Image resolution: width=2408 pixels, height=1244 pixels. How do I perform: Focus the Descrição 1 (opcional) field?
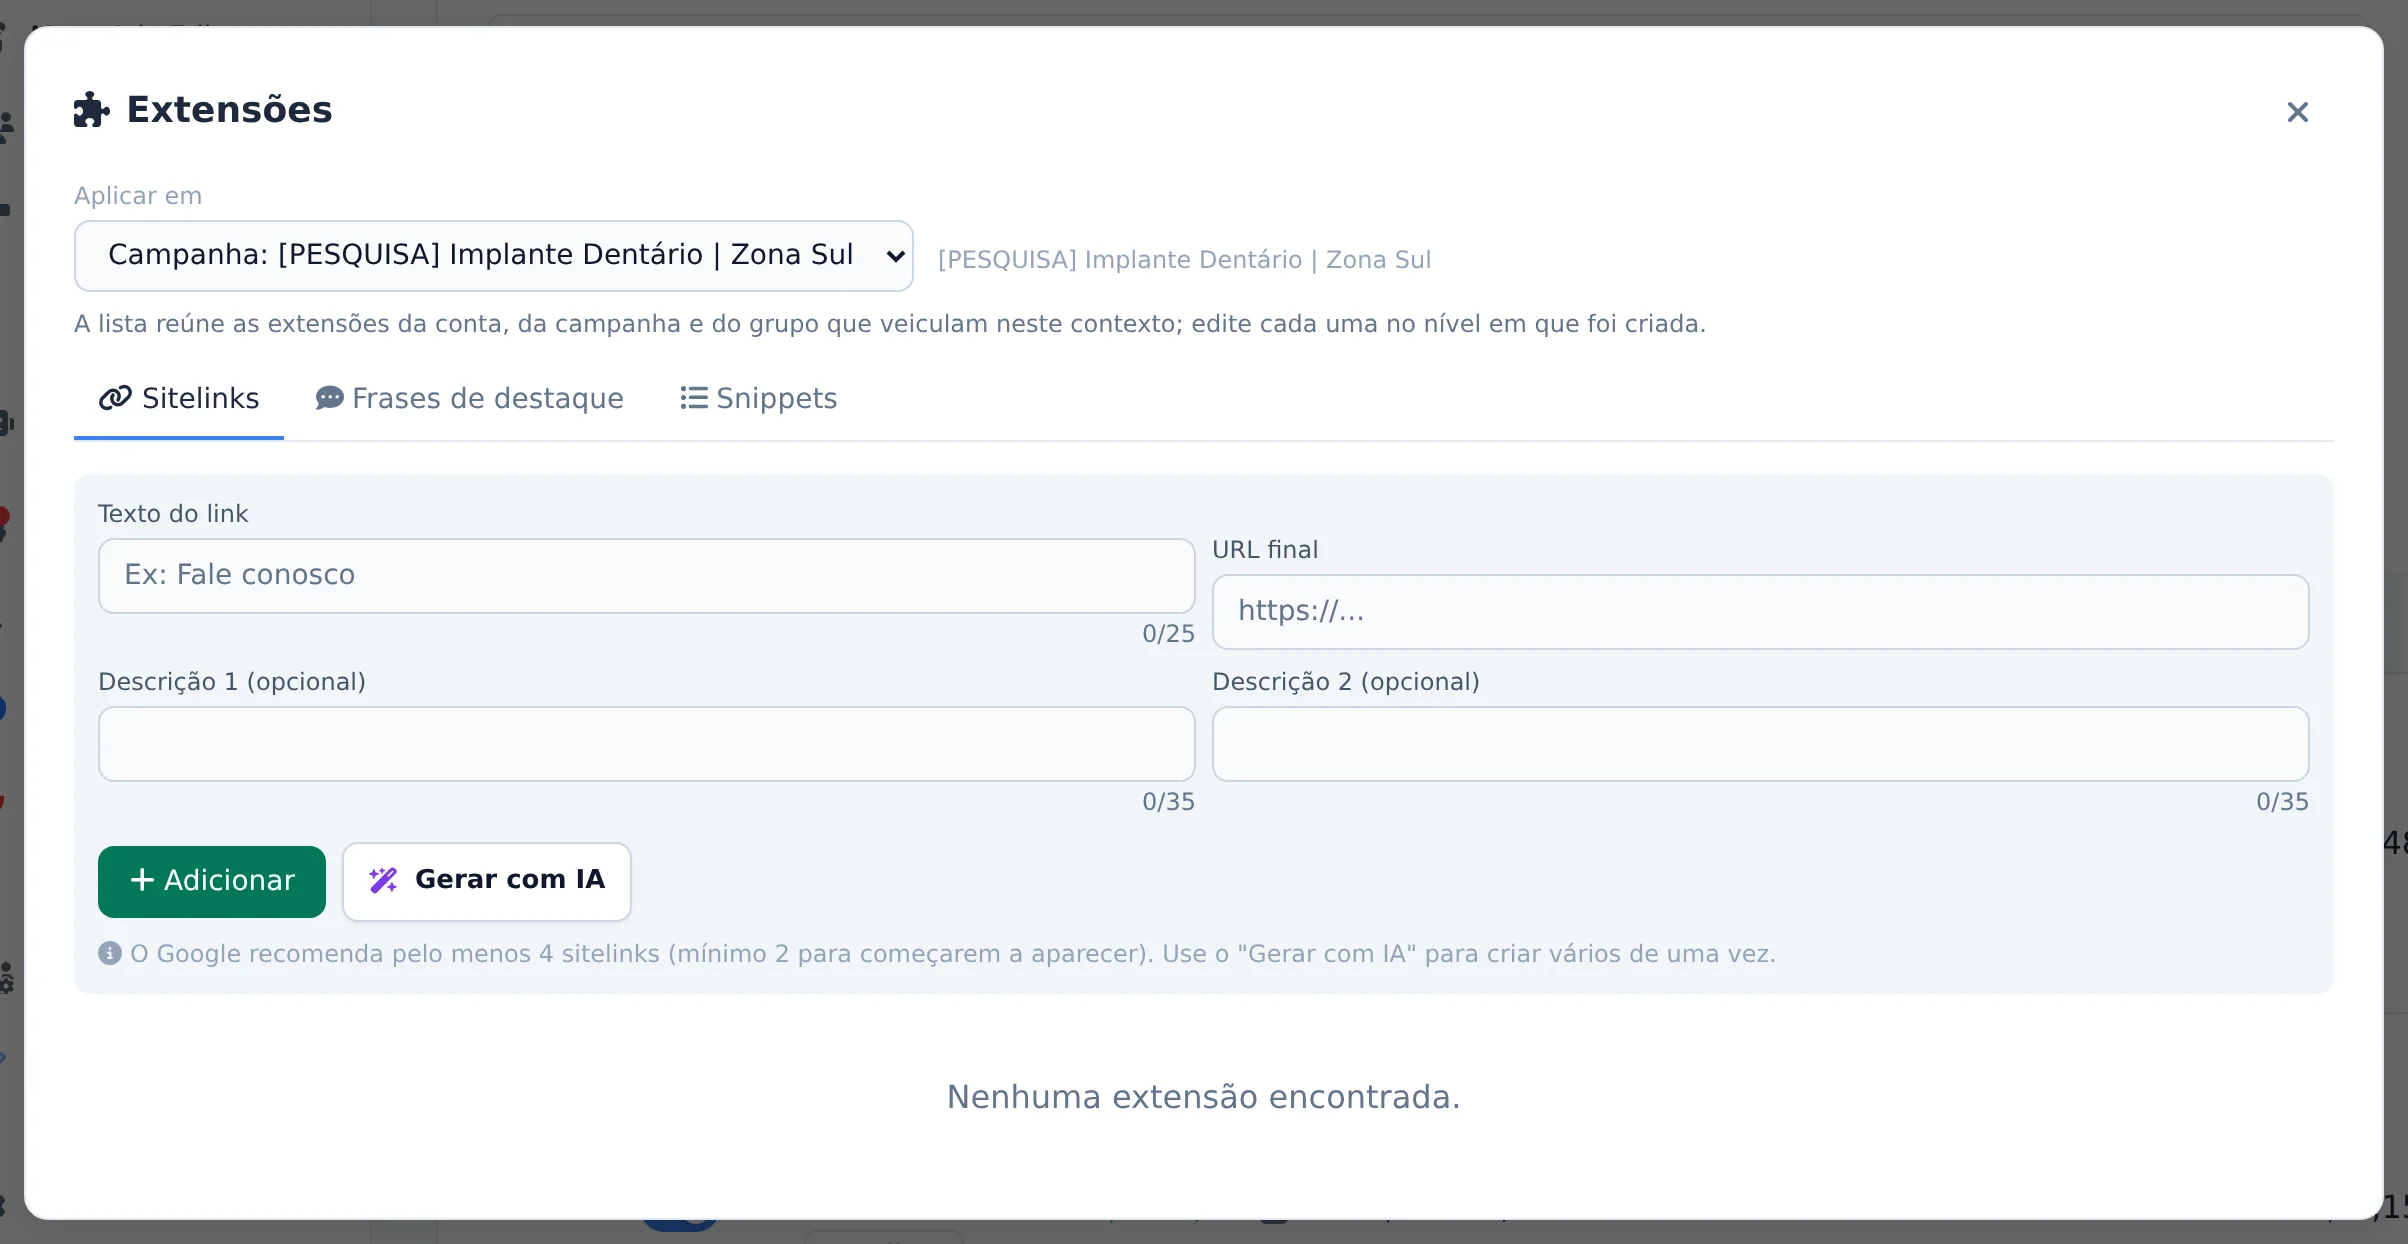click(646, 744)
